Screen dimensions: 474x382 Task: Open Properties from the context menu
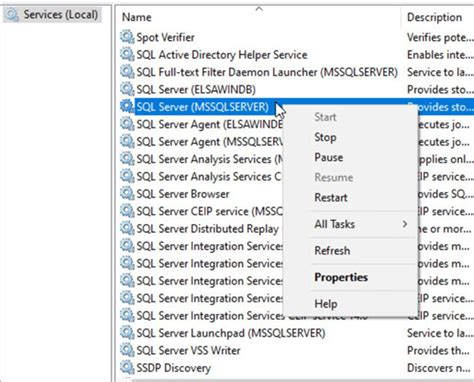coord(341,277)
